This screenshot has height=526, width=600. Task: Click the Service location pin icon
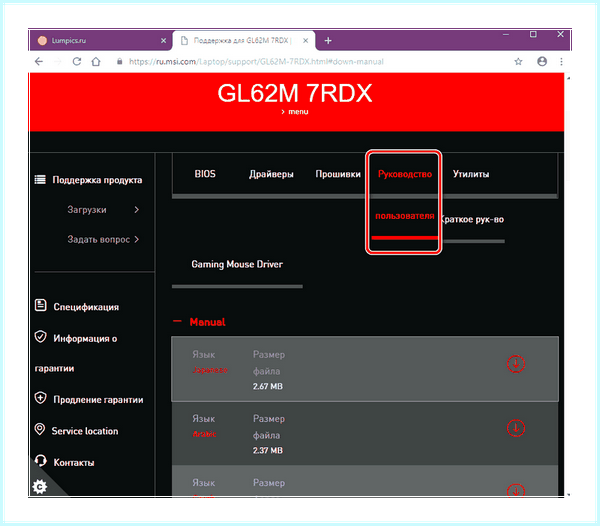tap(40, 429)
